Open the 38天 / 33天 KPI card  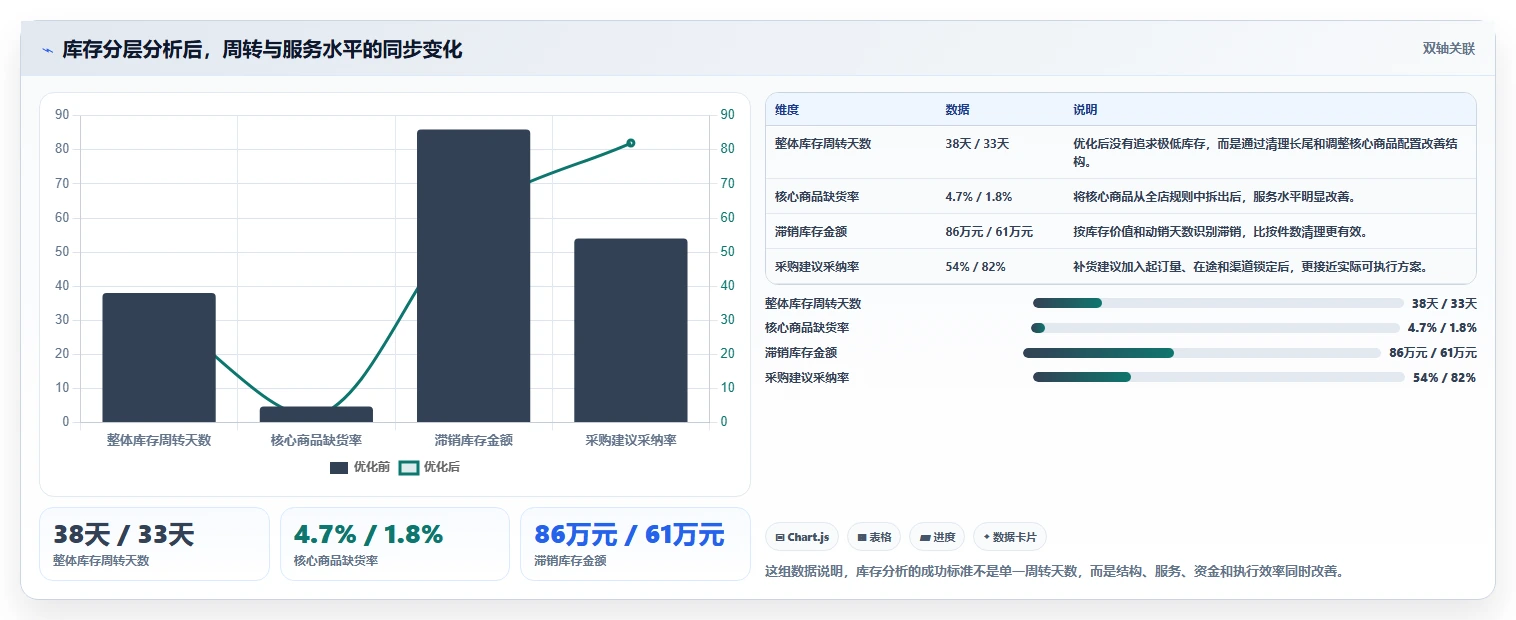click(154, 544)
